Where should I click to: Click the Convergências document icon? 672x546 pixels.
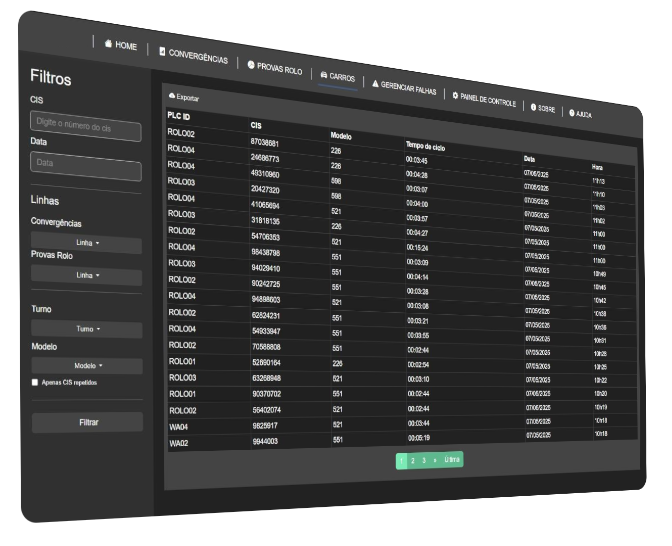[162, 52]
